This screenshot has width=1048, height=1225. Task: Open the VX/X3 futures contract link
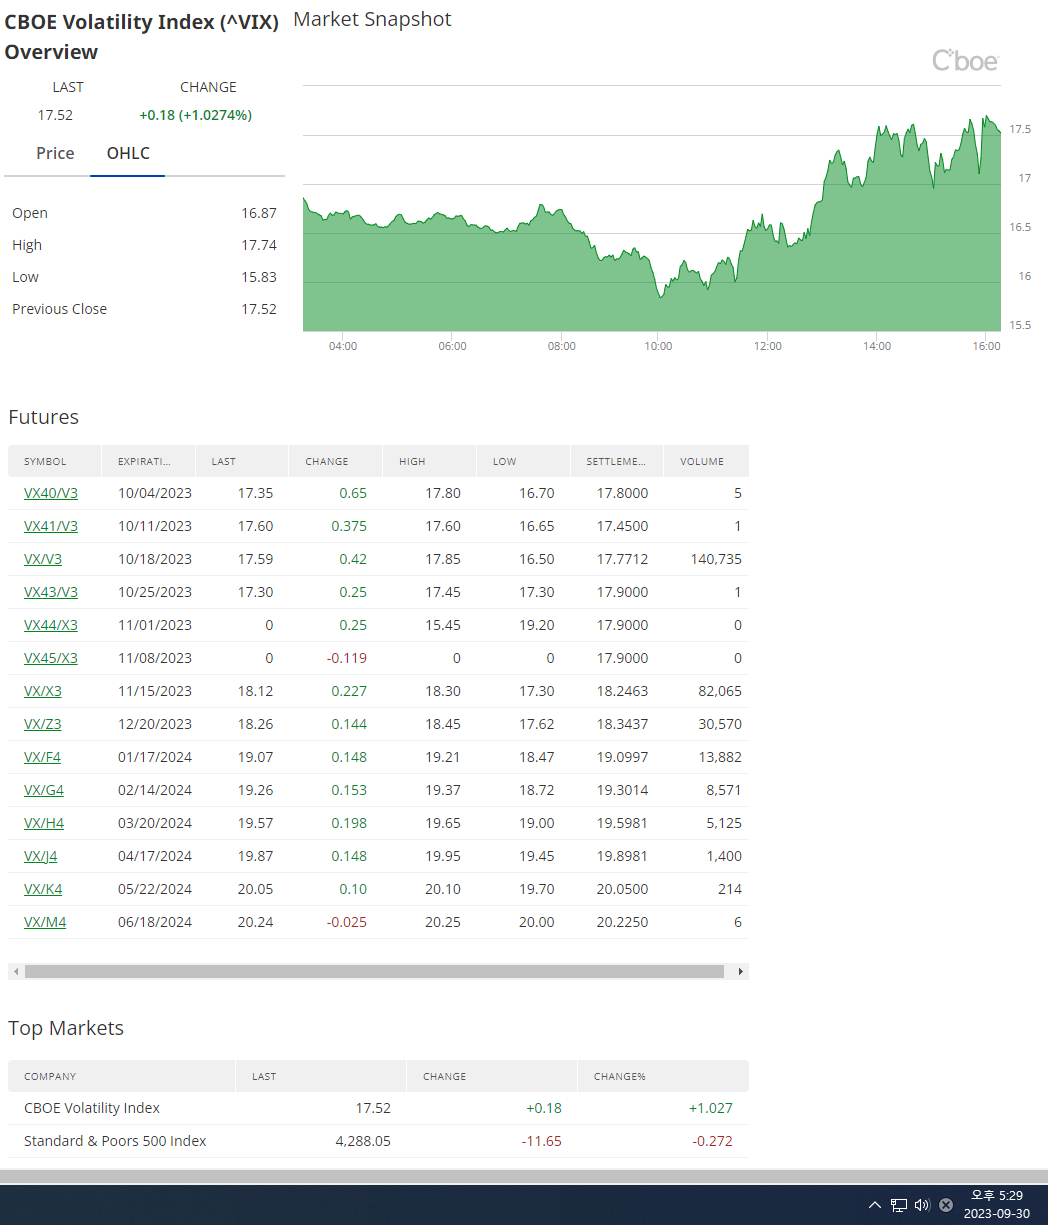coord(43,691)
